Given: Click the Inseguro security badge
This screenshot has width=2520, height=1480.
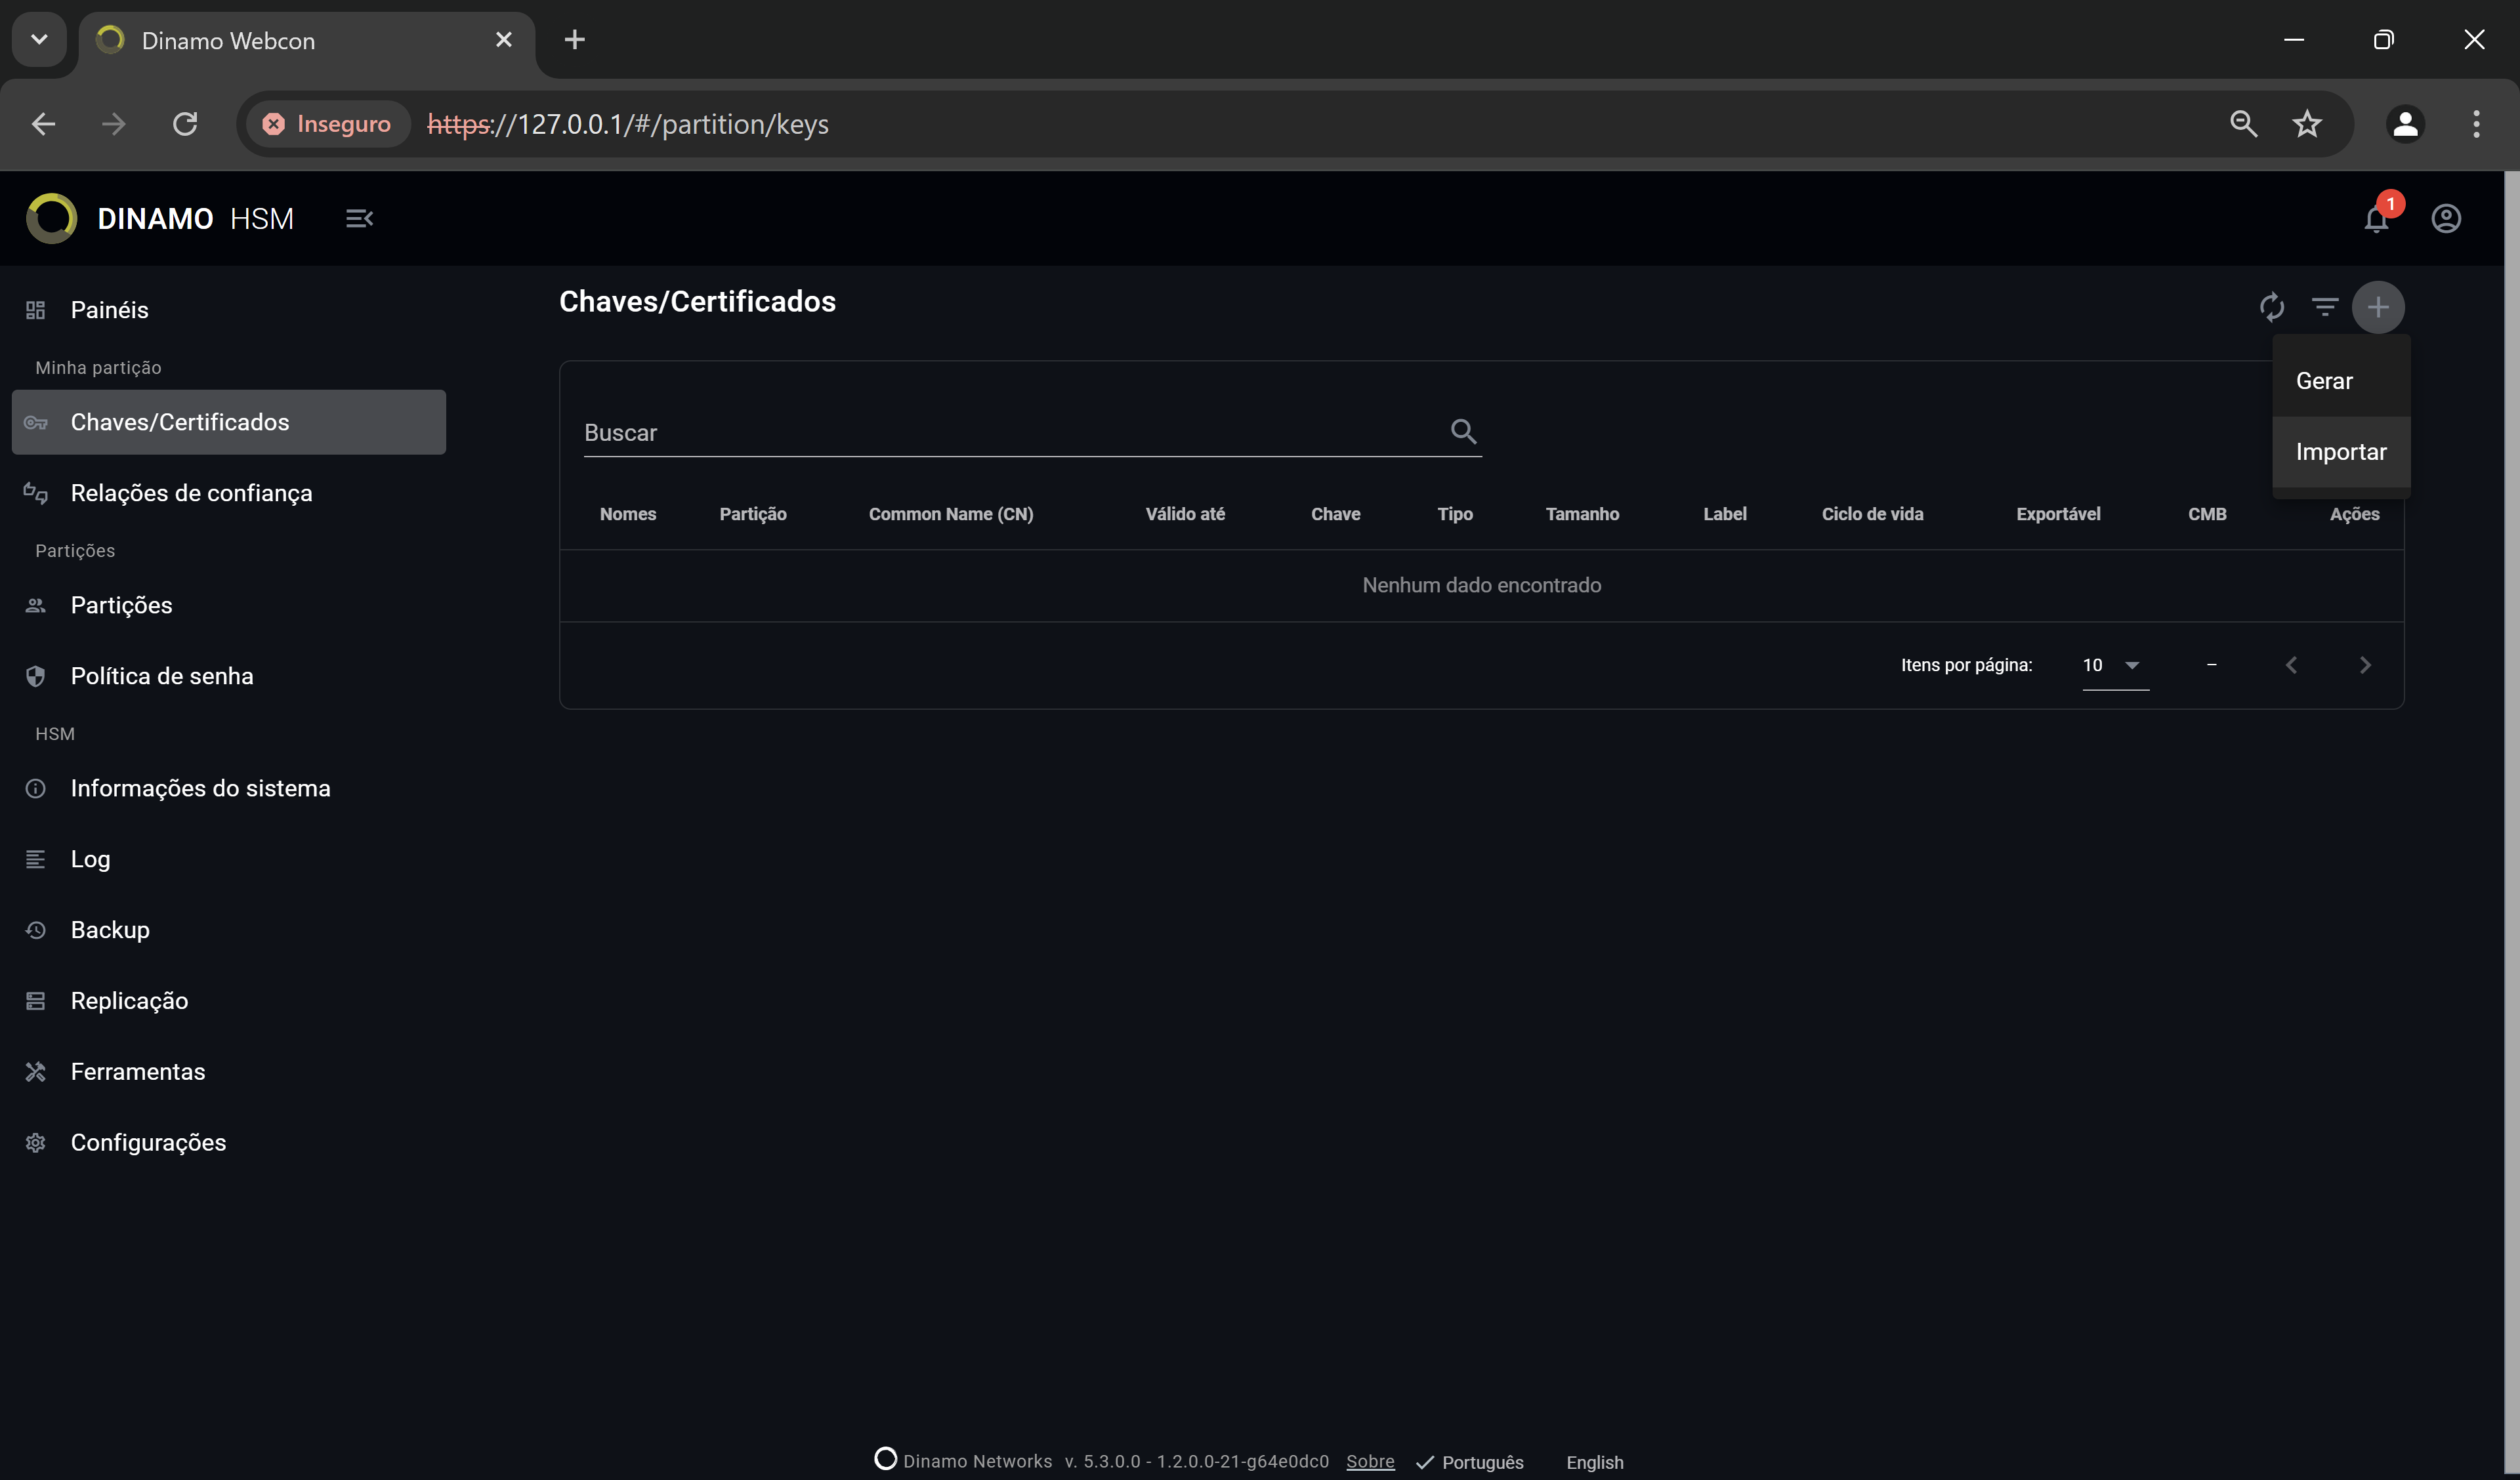Looking at the screenshot, I should click(x=328, y=124).
